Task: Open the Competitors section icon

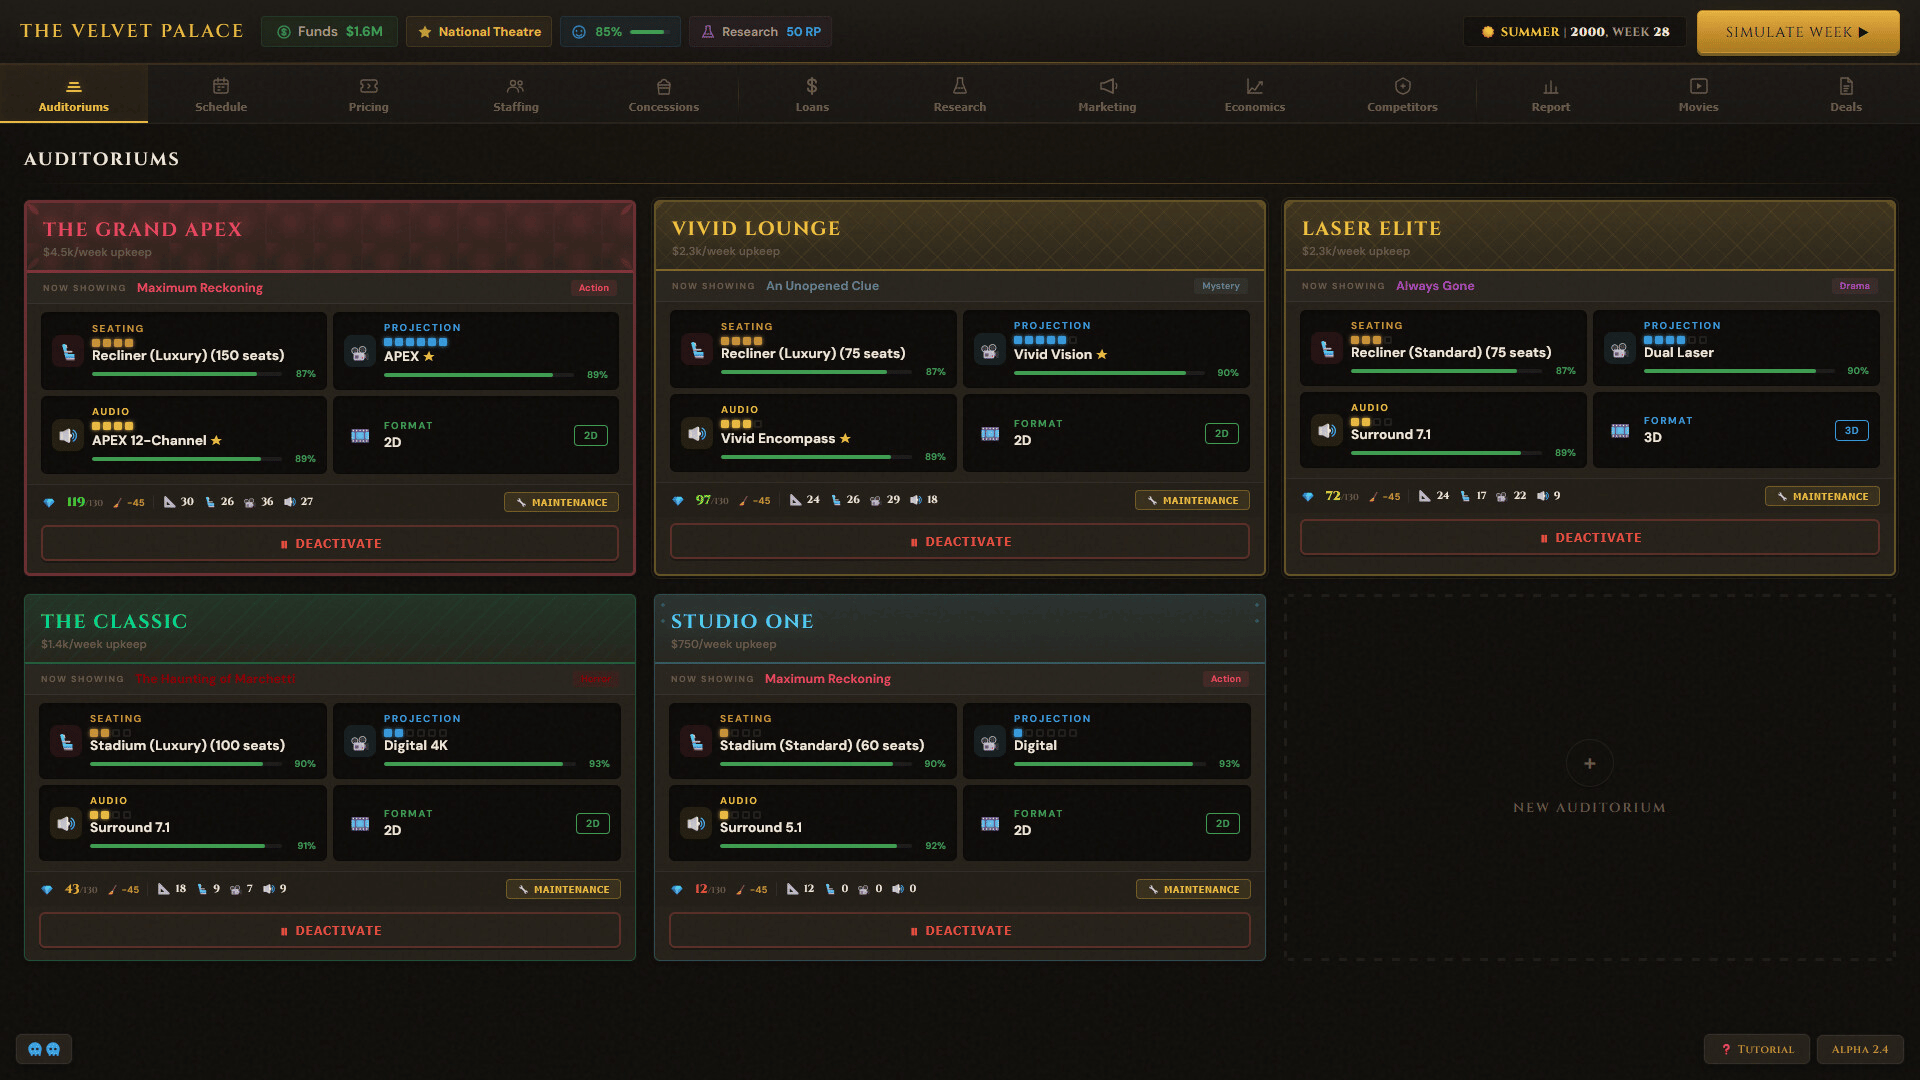Action: (1402, 86)
